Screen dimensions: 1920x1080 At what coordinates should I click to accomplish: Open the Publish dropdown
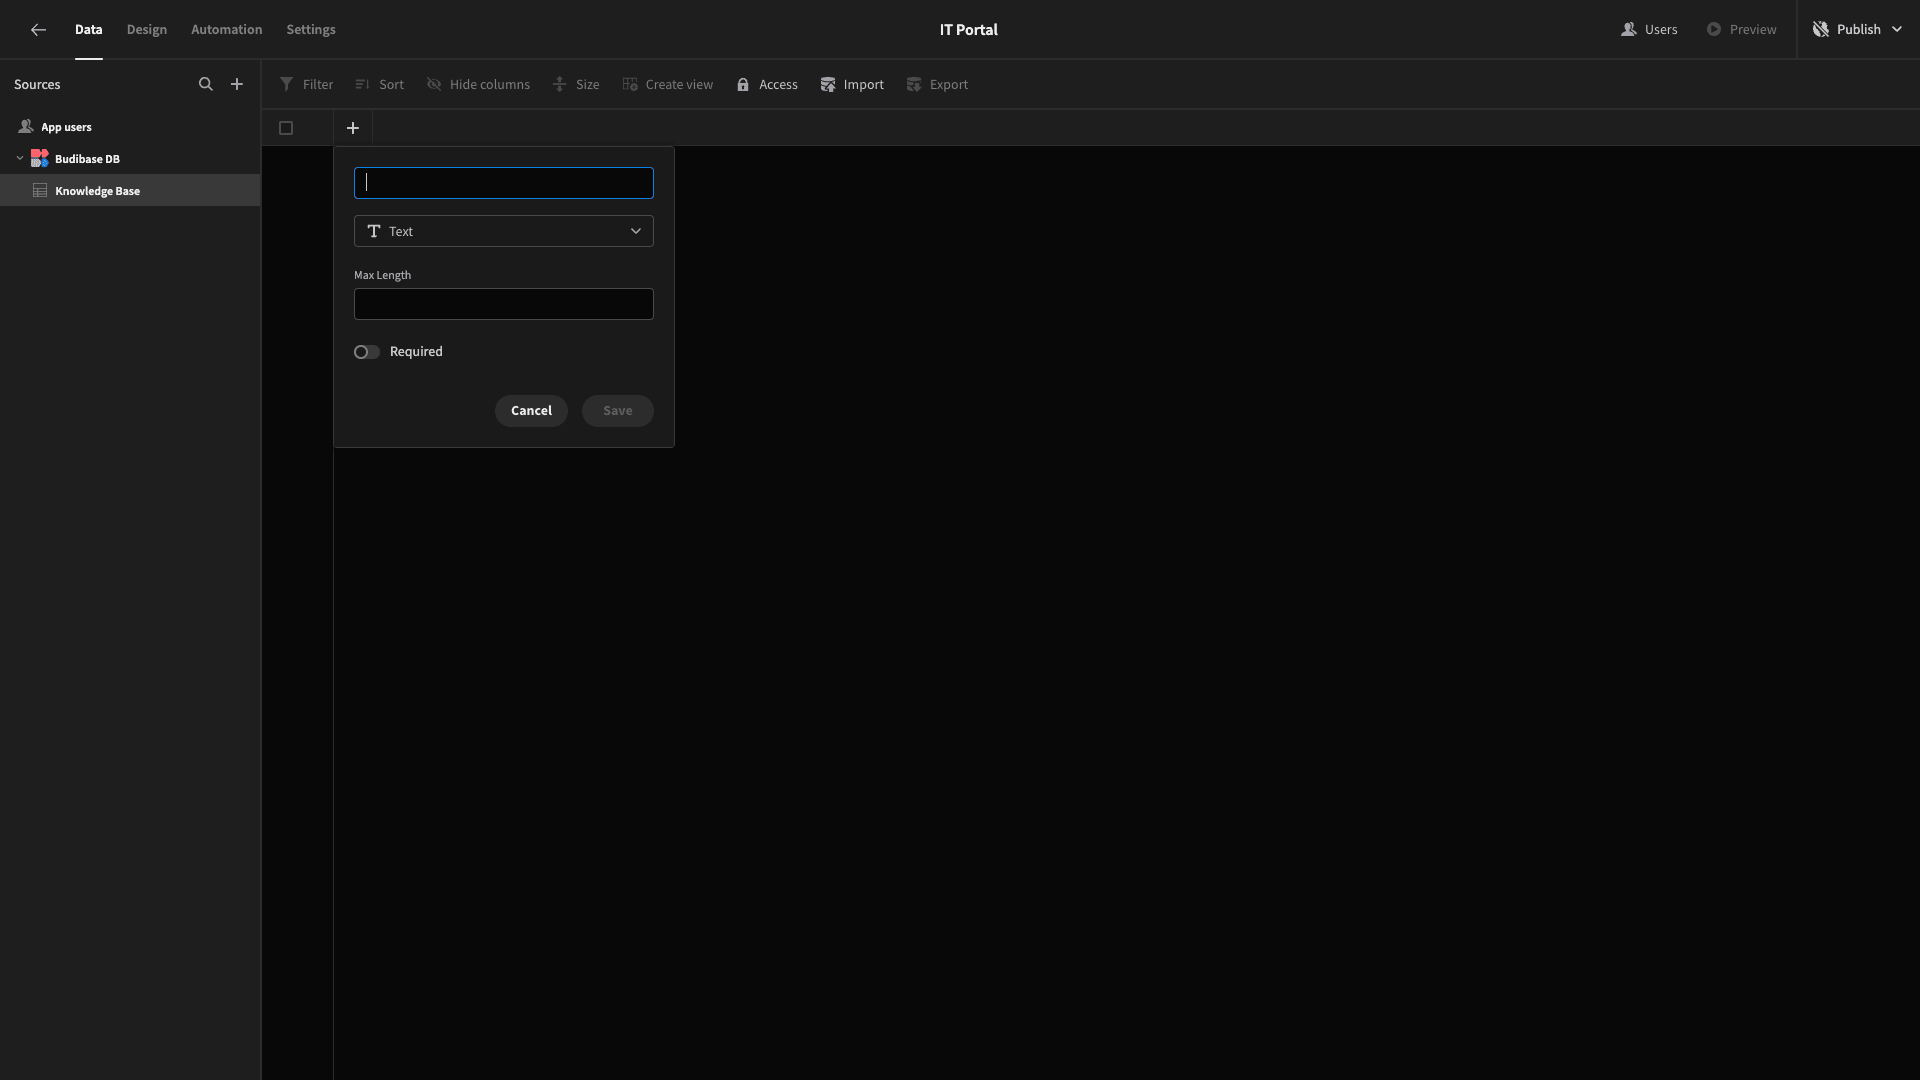pos(1858,30)
